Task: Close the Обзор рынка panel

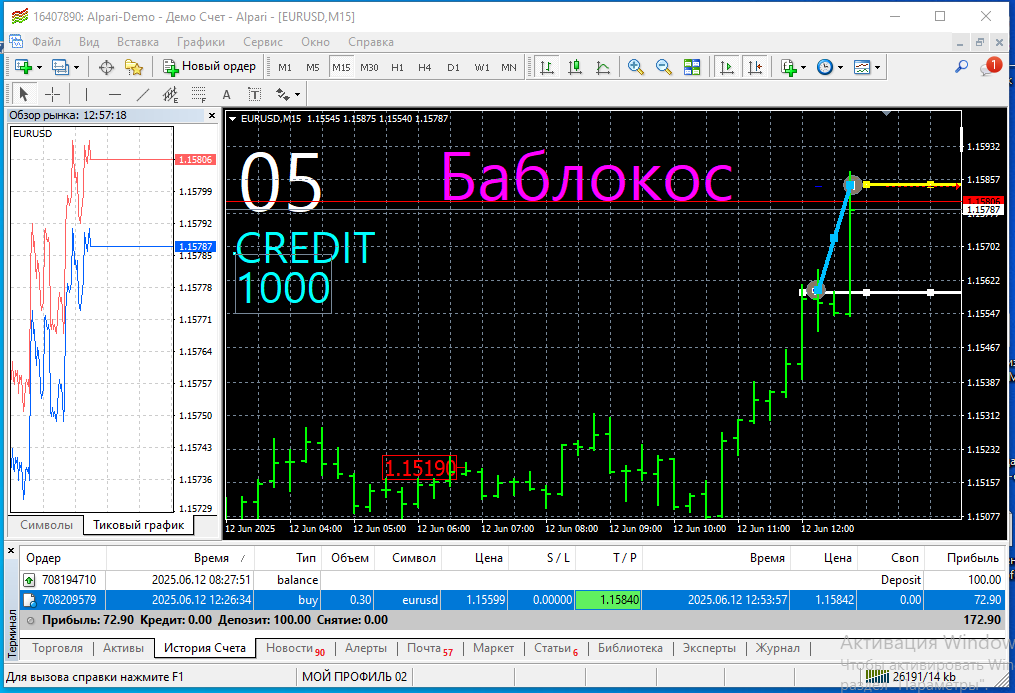Action: pos(212,115)
